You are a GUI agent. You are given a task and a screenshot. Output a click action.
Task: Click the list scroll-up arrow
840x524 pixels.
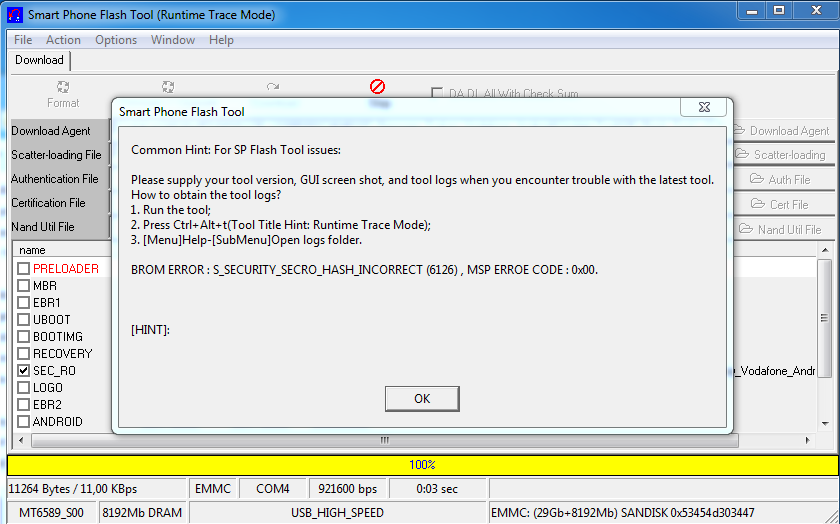click(x=824, y=250)
